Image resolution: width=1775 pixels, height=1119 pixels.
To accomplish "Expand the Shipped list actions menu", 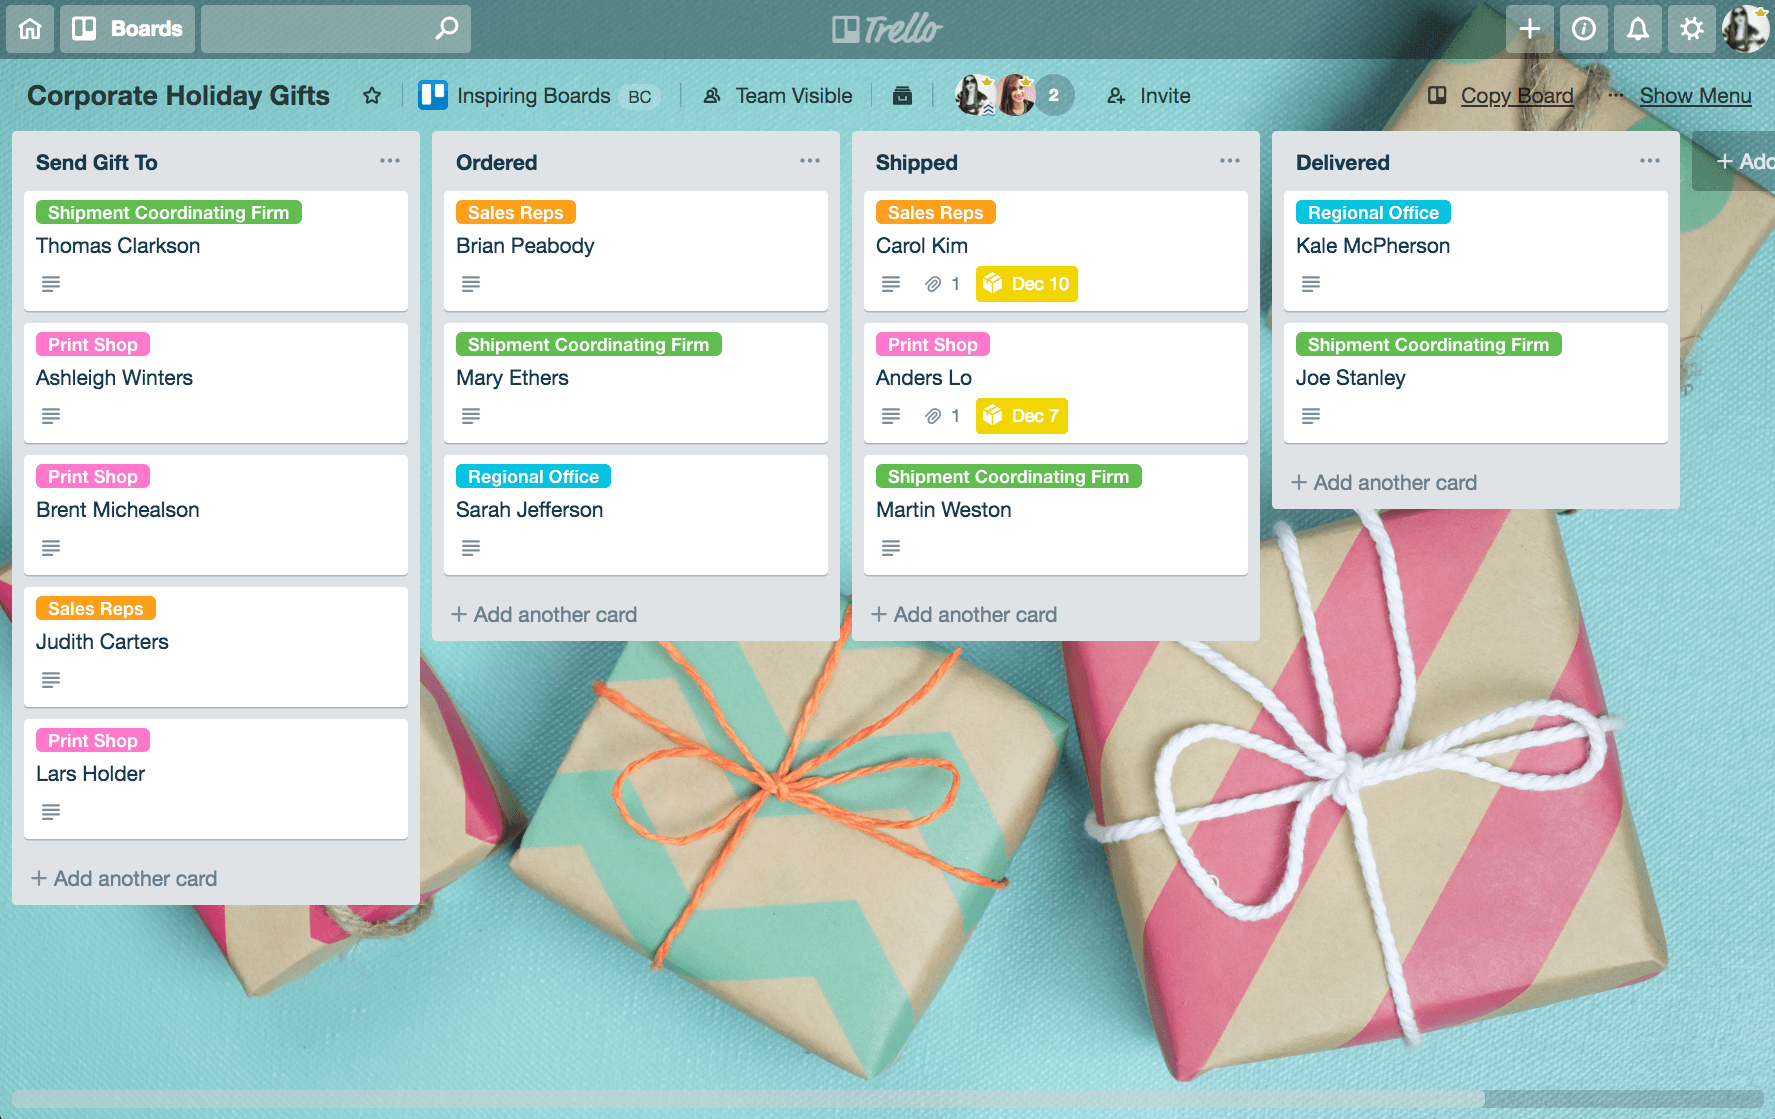I will pos(1229,161).
